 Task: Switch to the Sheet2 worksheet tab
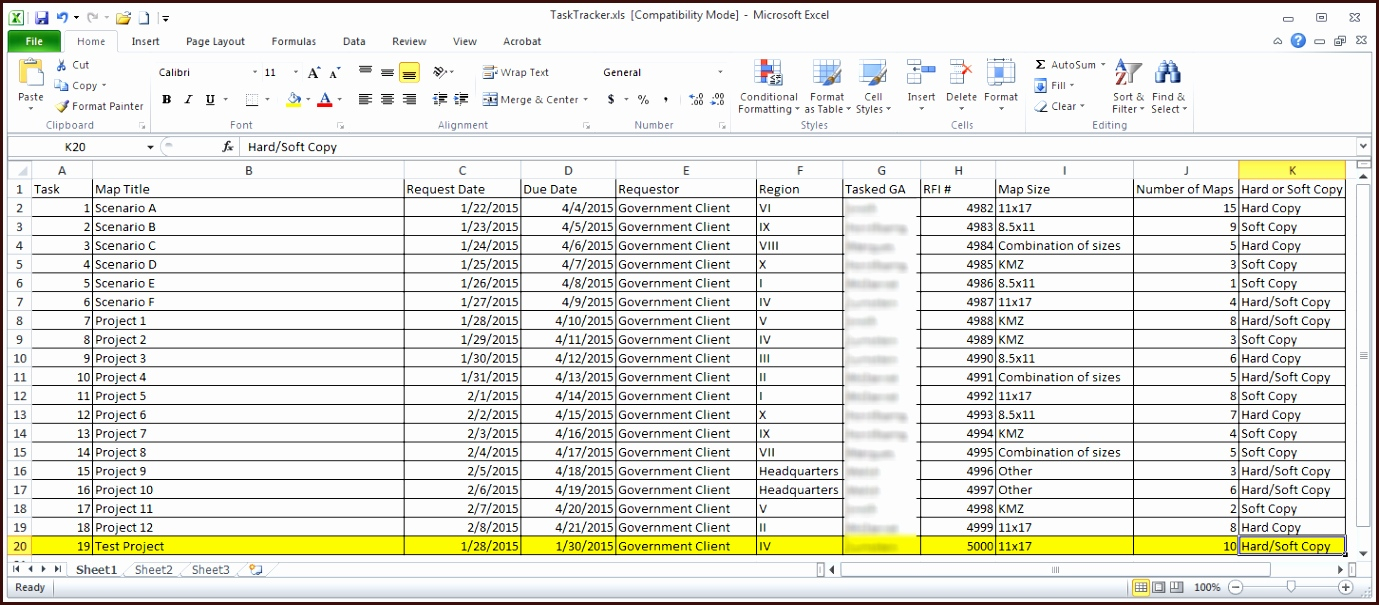coord(153,570)
